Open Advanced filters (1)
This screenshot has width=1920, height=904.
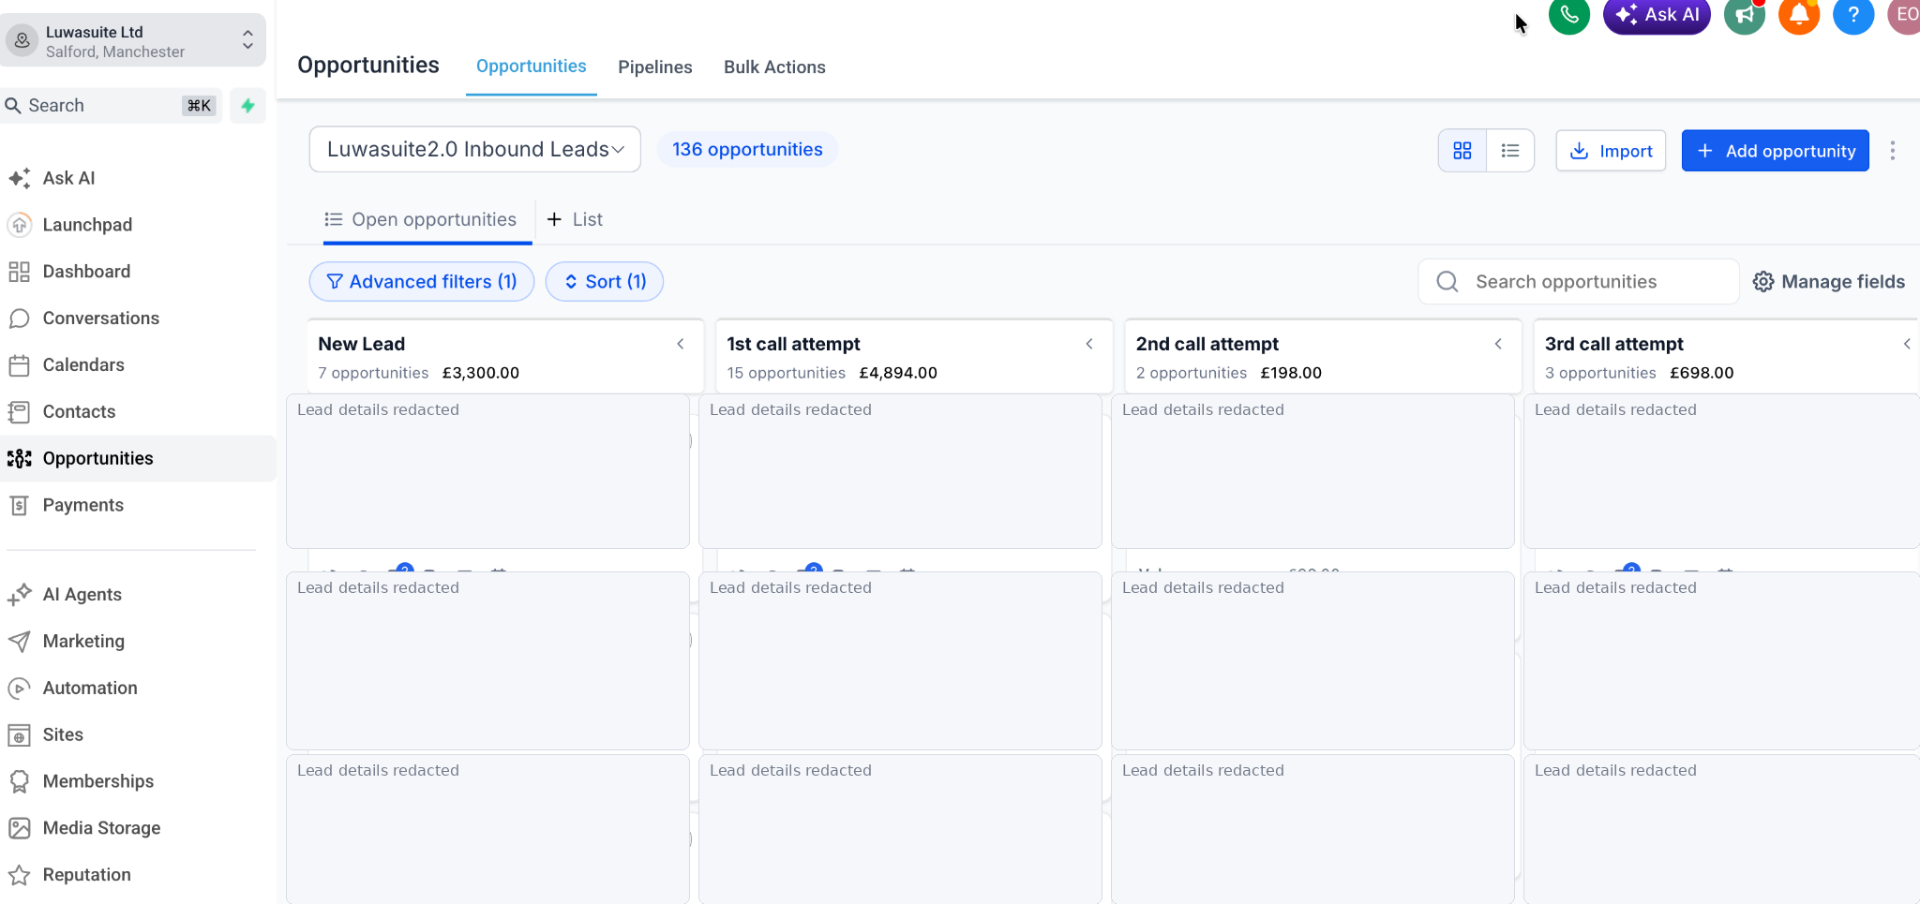421,281
